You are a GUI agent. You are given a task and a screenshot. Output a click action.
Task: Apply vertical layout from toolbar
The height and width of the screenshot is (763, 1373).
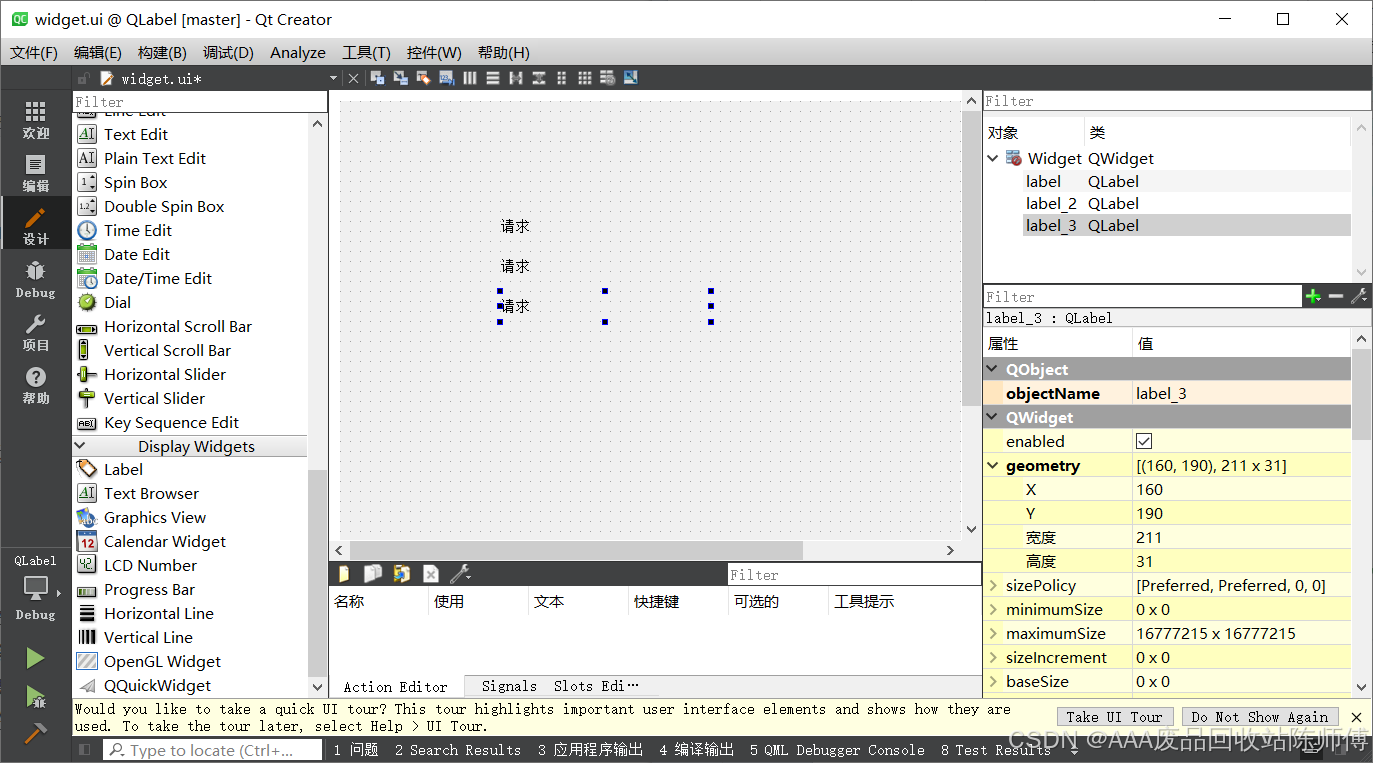493,78
